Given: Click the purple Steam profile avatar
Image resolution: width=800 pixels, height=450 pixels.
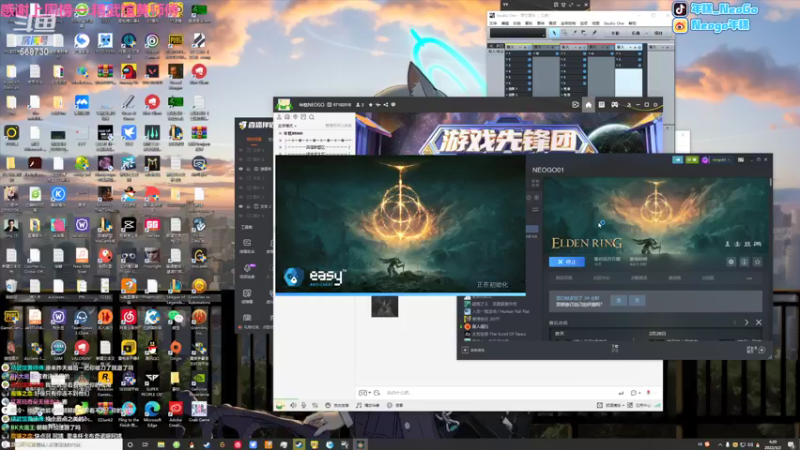Looking at the screenshot, I should (x=705, y=160).
